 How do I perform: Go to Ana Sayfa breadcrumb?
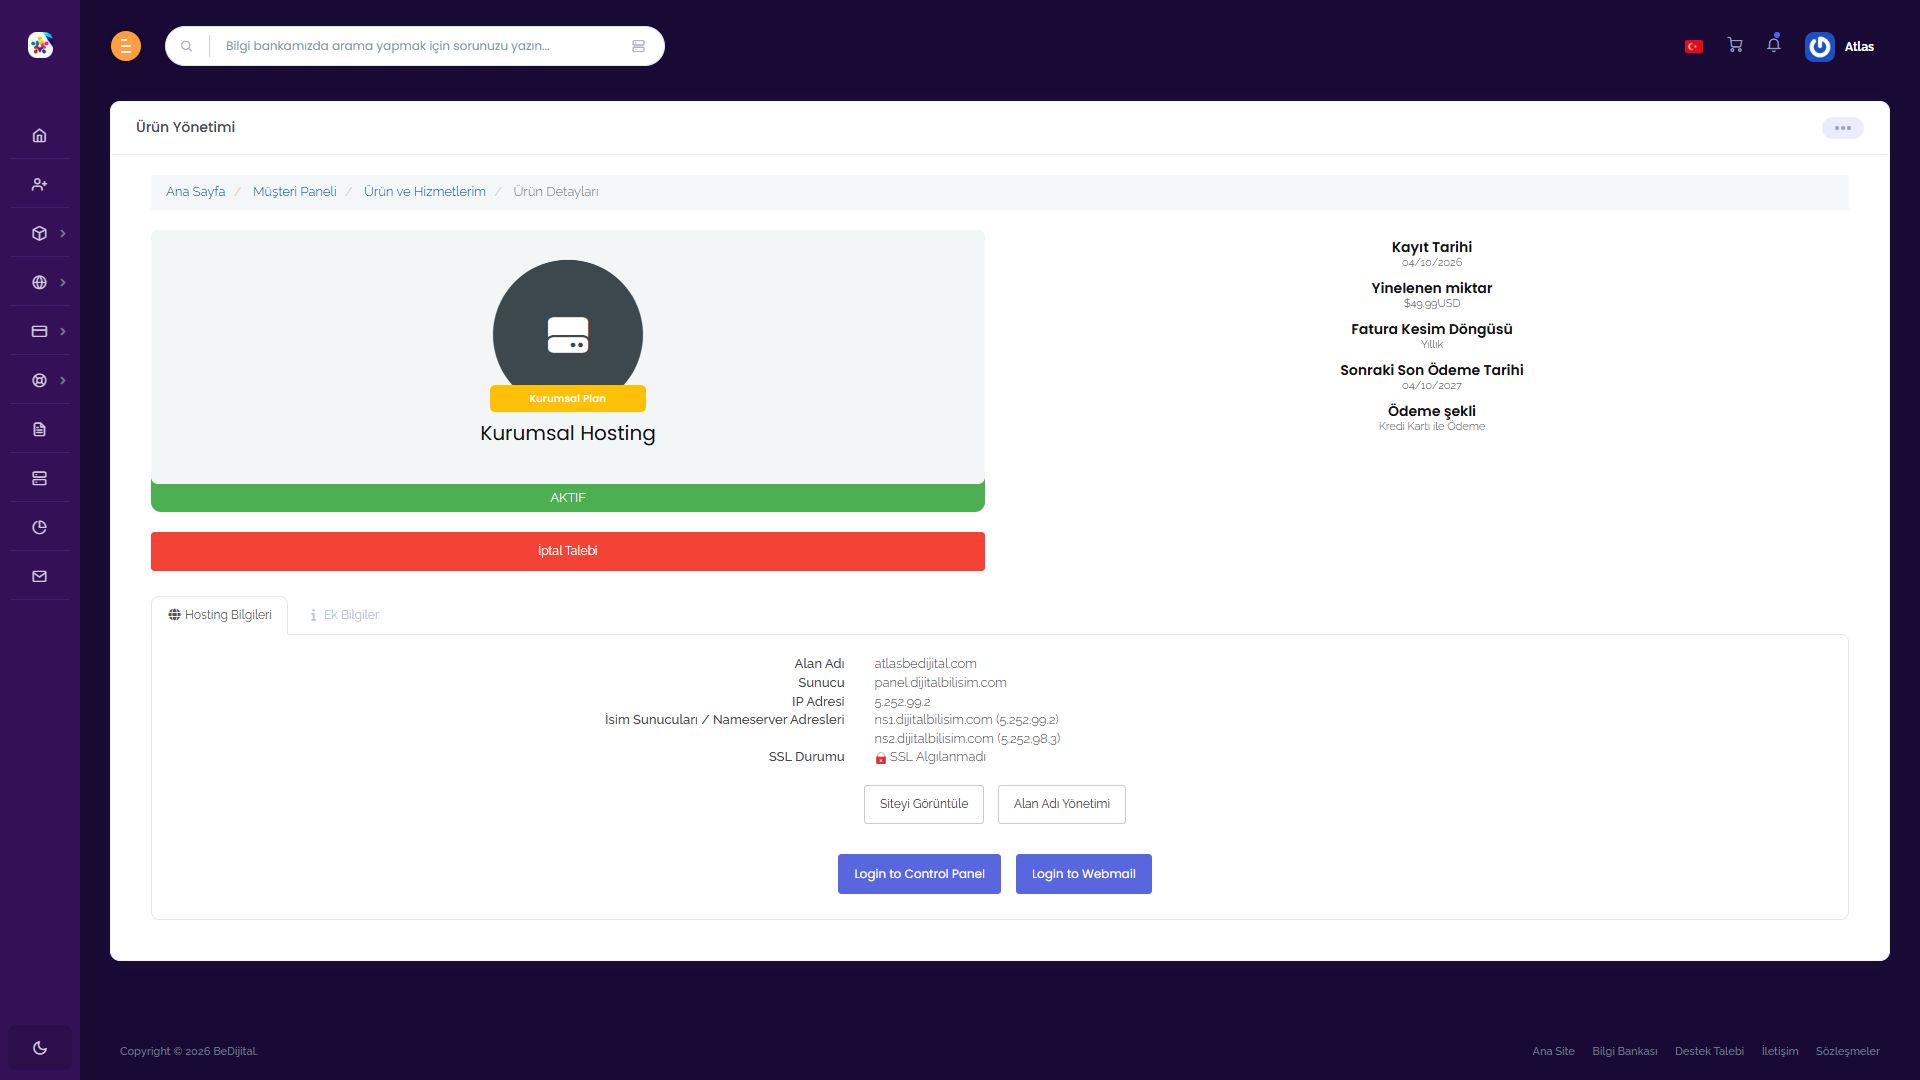coord(196,192)
